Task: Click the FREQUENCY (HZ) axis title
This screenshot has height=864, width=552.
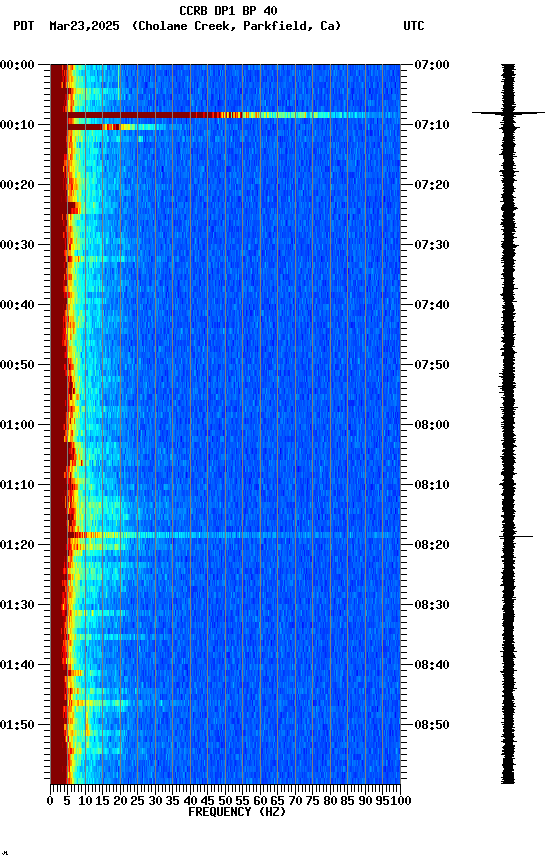Action: 237,813
